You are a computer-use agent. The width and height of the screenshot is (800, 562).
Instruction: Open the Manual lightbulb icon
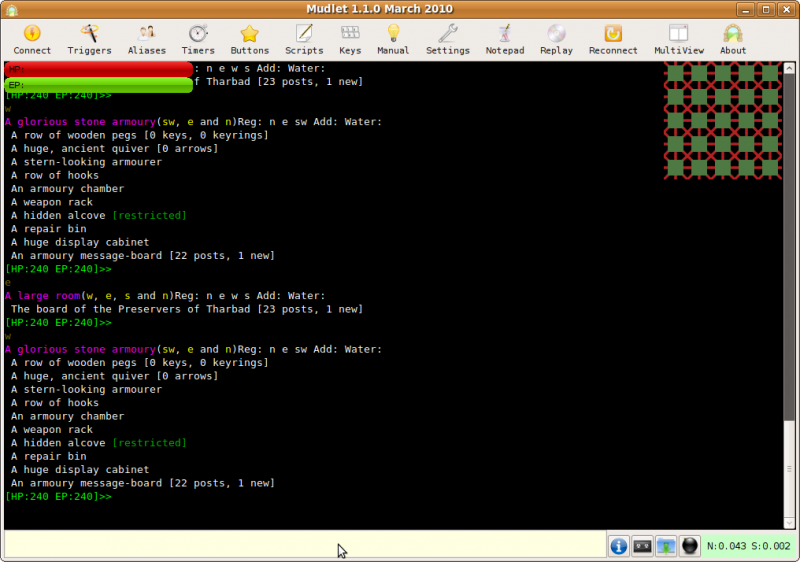393,39
